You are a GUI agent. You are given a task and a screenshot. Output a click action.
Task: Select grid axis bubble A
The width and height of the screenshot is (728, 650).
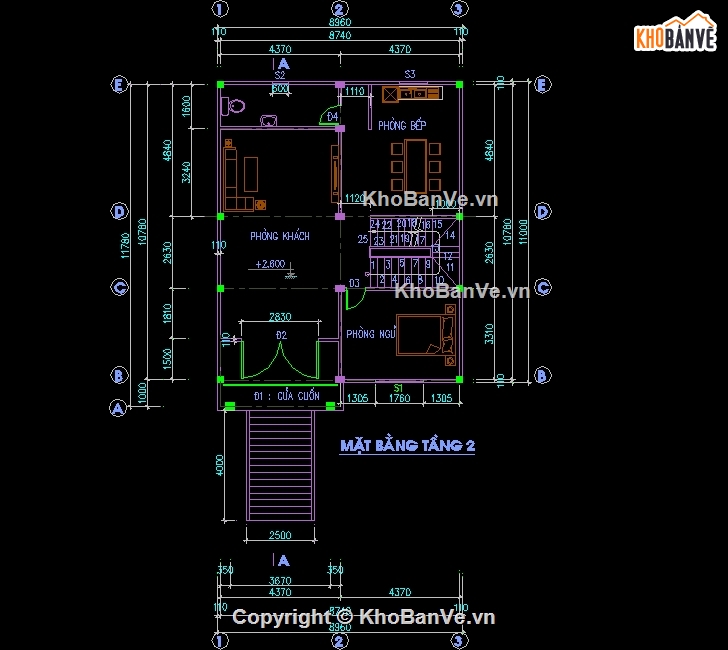(117, 409)
